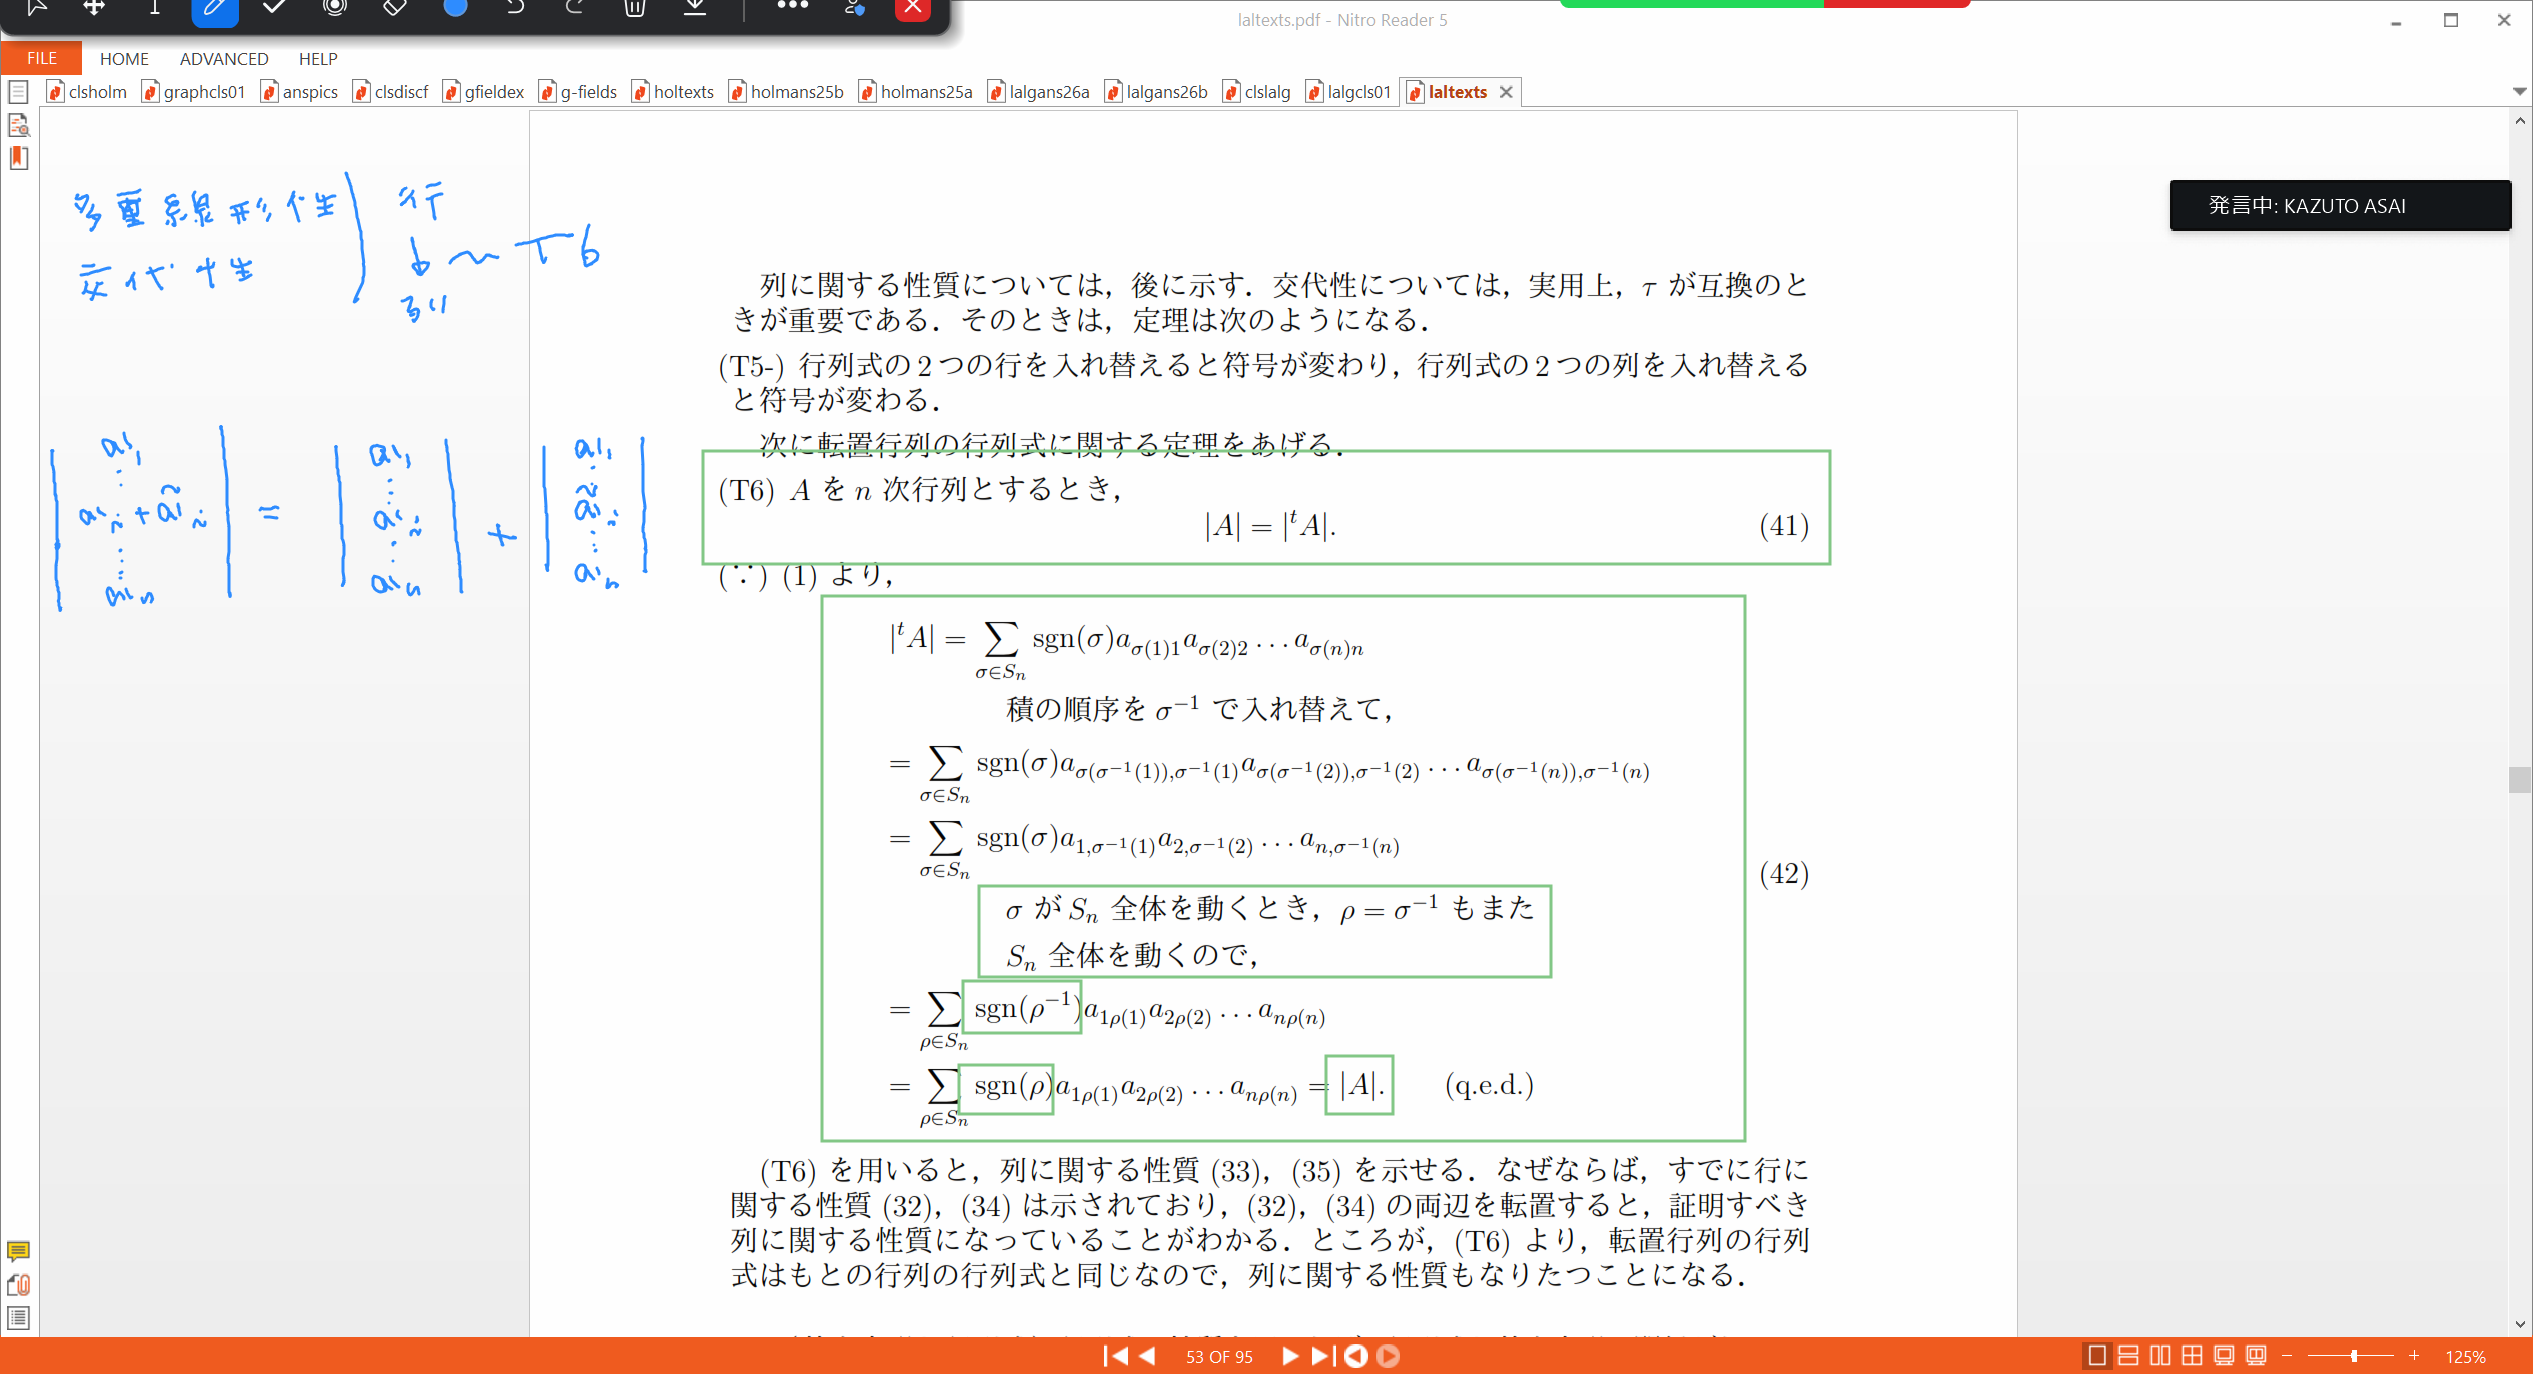This screenshot has height=1374, width=2533.
Task: Go to the previous page
Action: (x=1148, y=1356)
